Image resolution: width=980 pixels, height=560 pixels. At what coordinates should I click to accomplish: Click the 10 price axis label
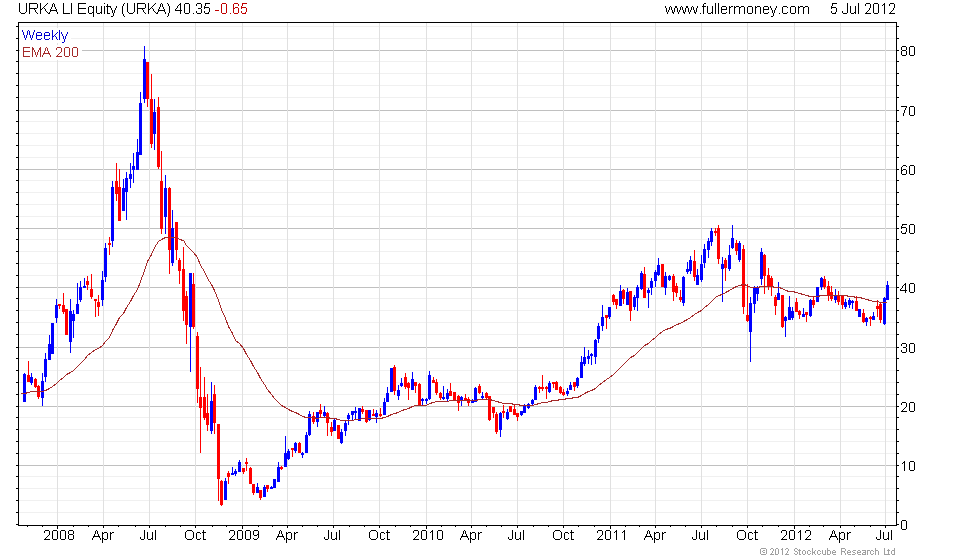(x=908, y=466)
